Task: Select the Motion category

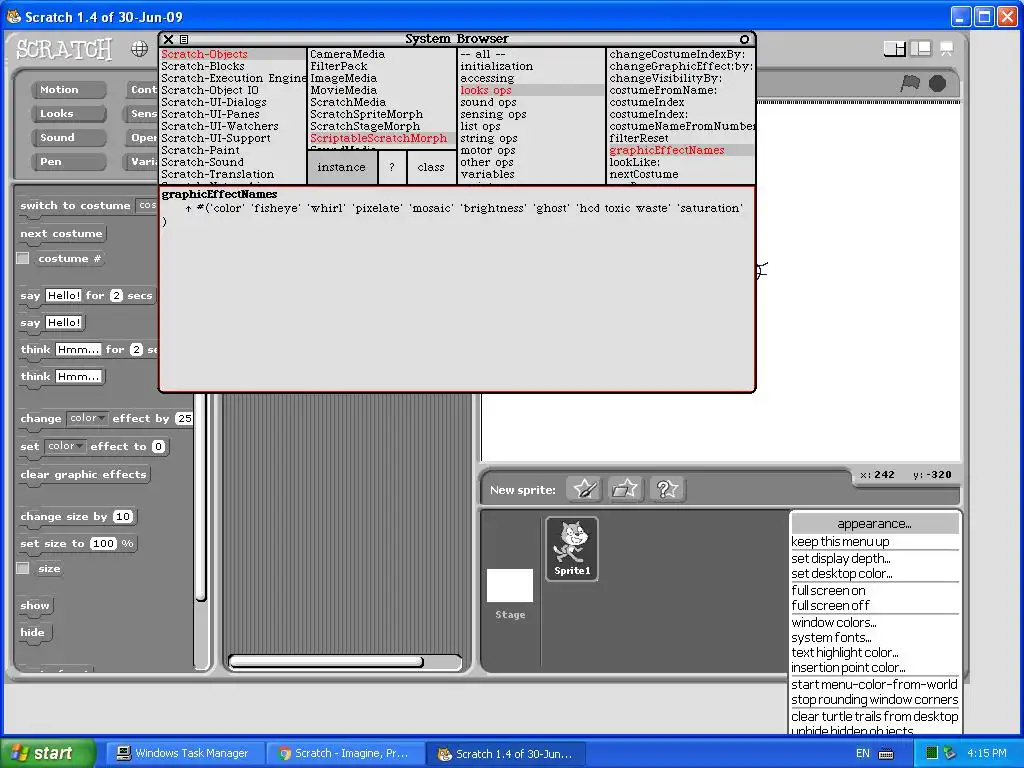Action: 68,89
